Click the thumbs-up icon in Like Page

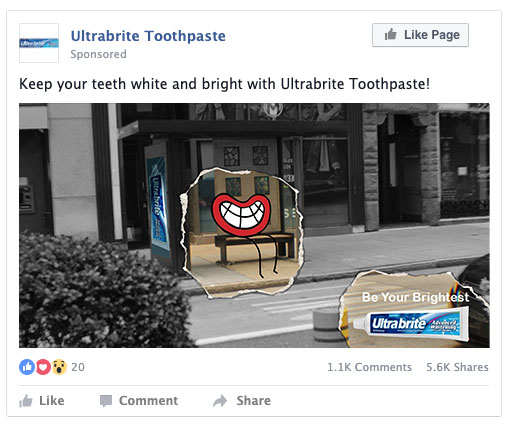[390, 35]
